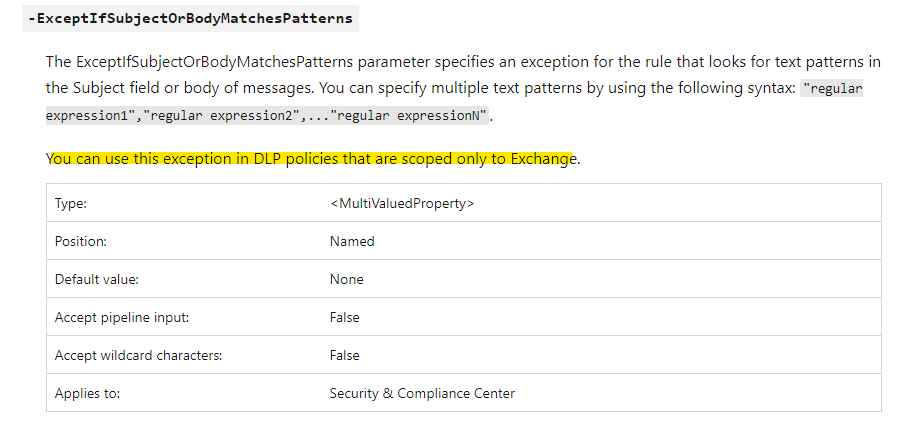Click the word Exchange in highlighted text
This screenshot has width=907, height=435.
(544, 159)
